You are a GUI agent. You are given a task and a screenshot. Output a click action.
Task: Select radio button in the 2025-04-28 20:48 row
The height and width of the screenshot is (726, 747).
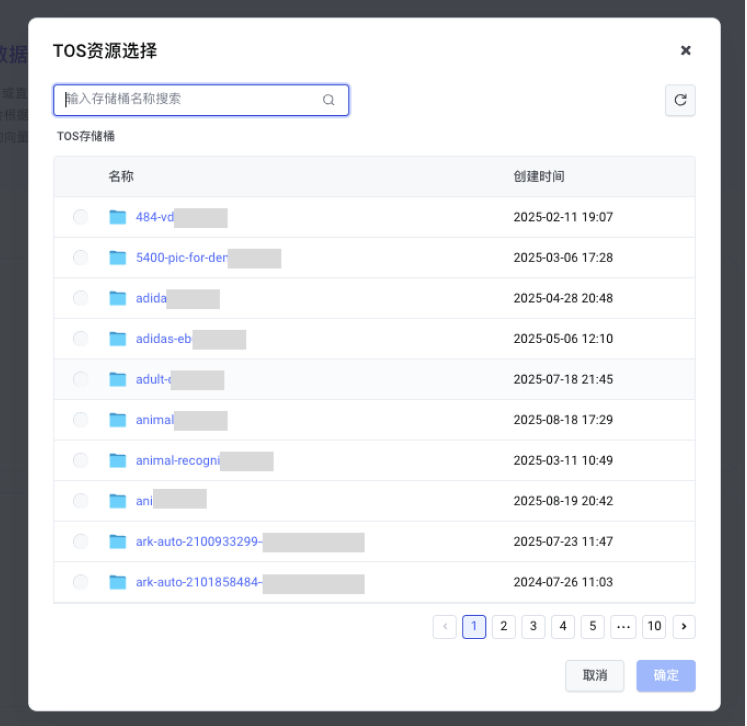[x=81, y=298]
